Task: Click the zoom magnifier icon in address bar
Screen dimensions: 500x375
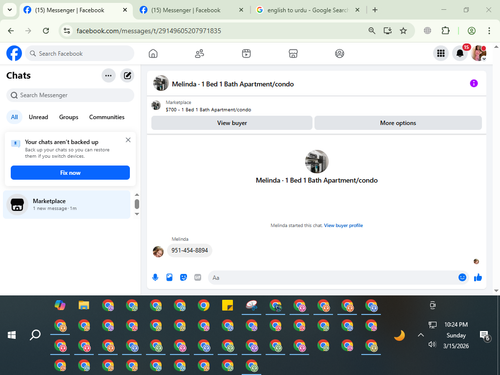Action: pyautogui.click(x=372, y=31)
